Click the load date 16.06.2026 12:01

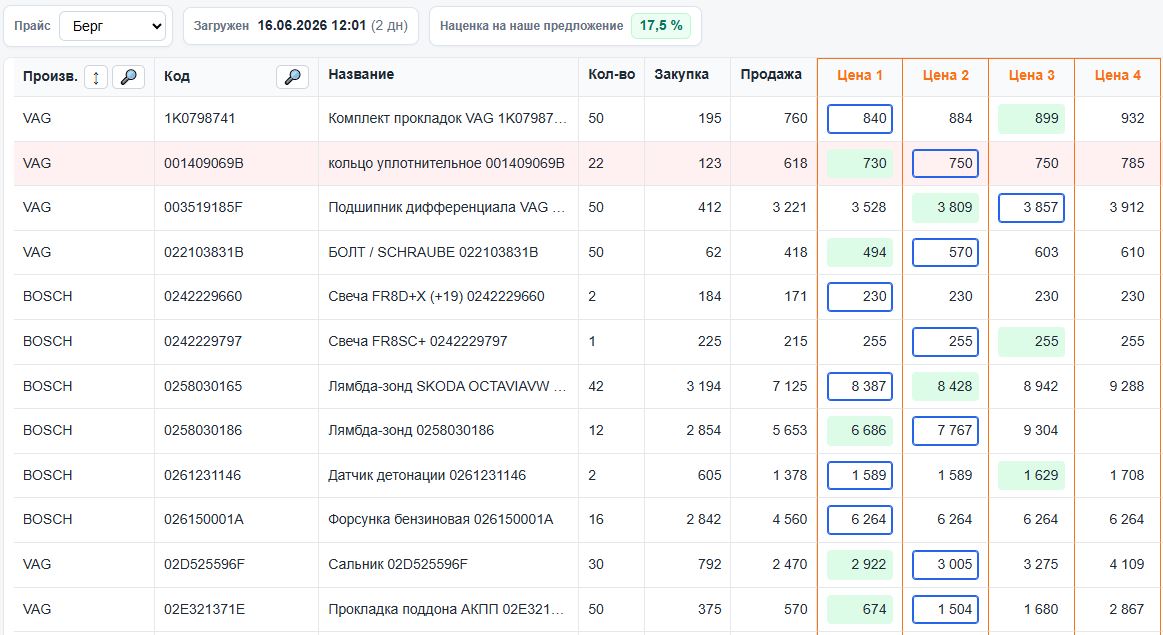click(x=312, y=25)
